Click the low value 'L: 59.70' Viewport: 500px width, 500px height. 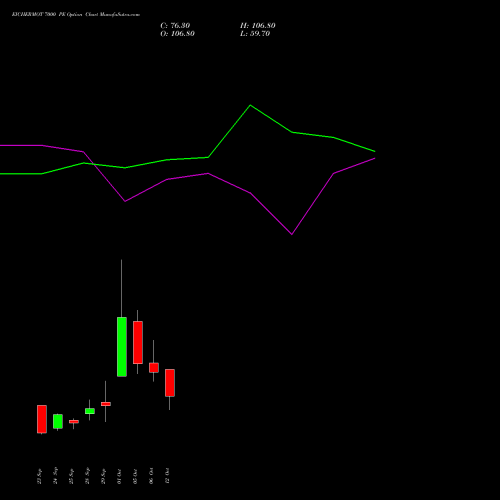click(x=255, y=34)
